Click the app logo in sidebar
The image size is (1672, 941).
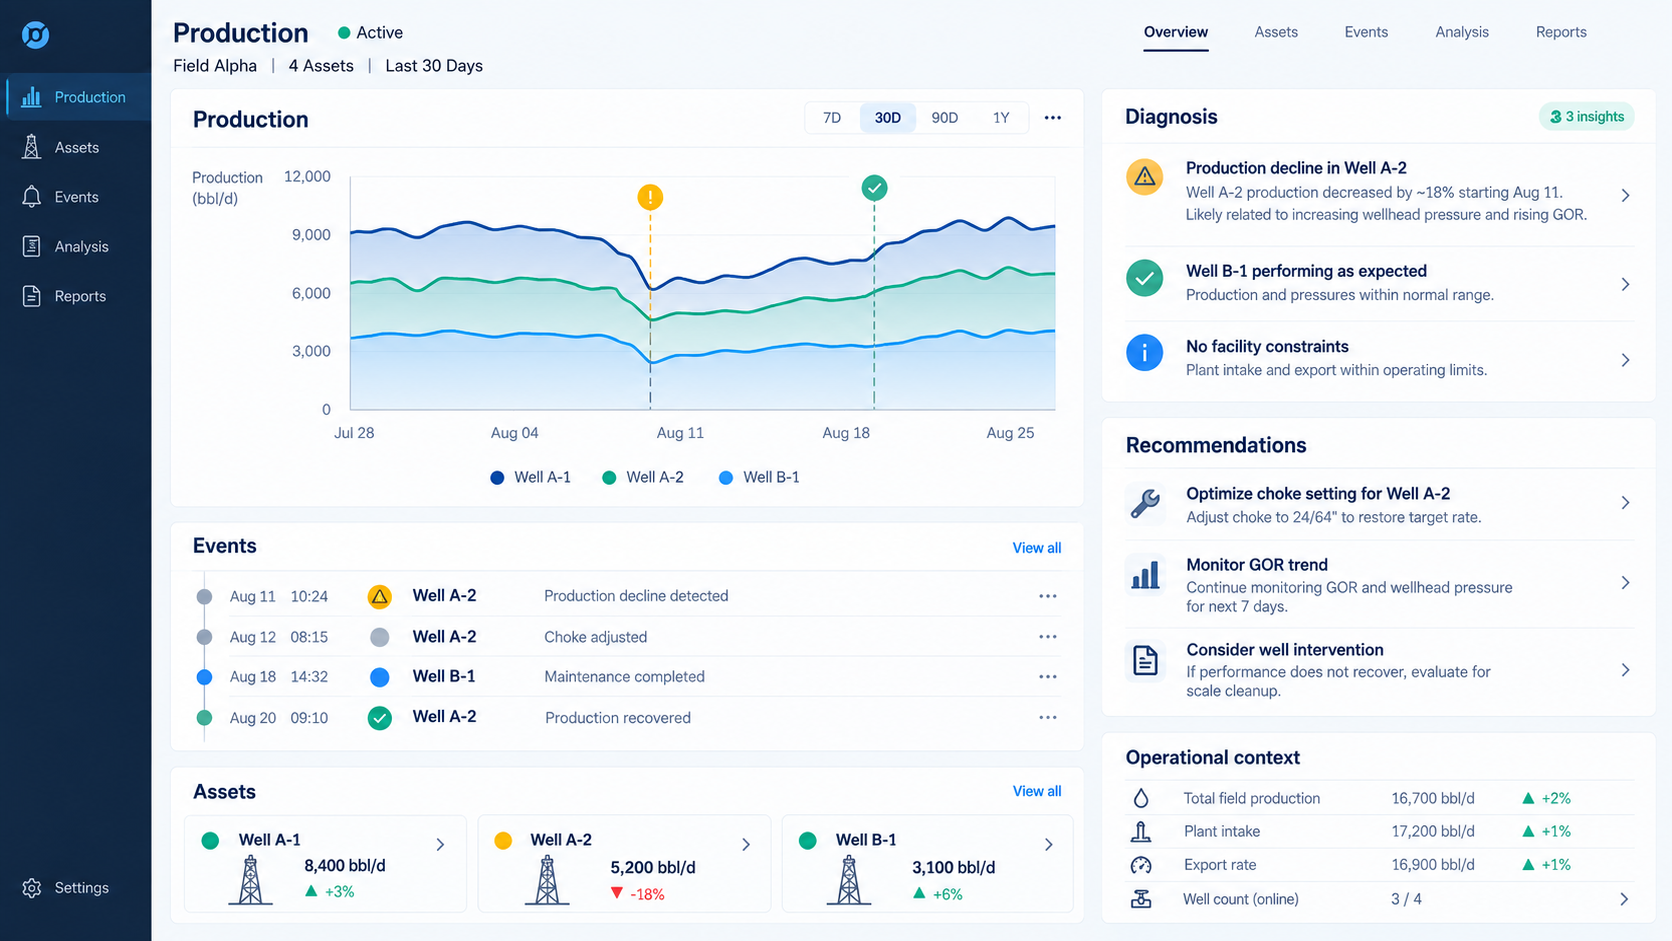point(35,35)
